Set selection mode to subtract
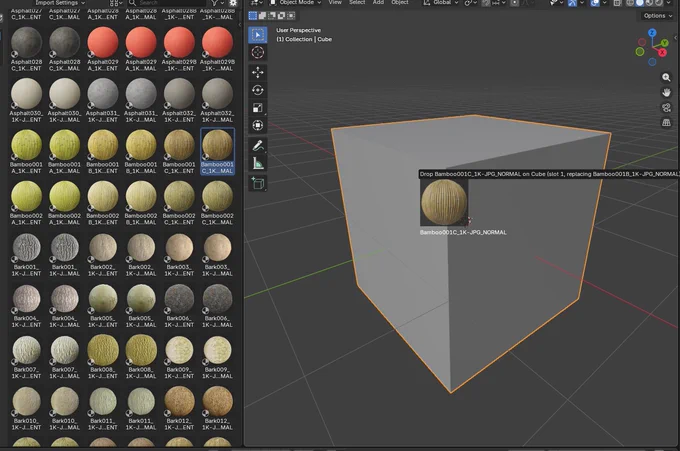The width and height of the screenshot is (680, 451). pos(272,16)
